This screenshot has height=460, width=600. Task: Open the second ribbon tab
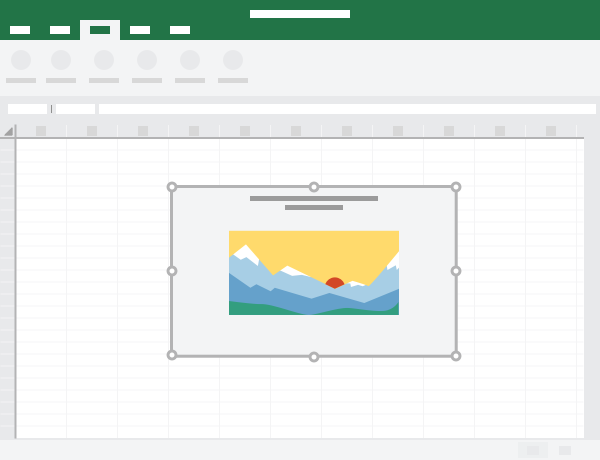[x=60, y=30]
